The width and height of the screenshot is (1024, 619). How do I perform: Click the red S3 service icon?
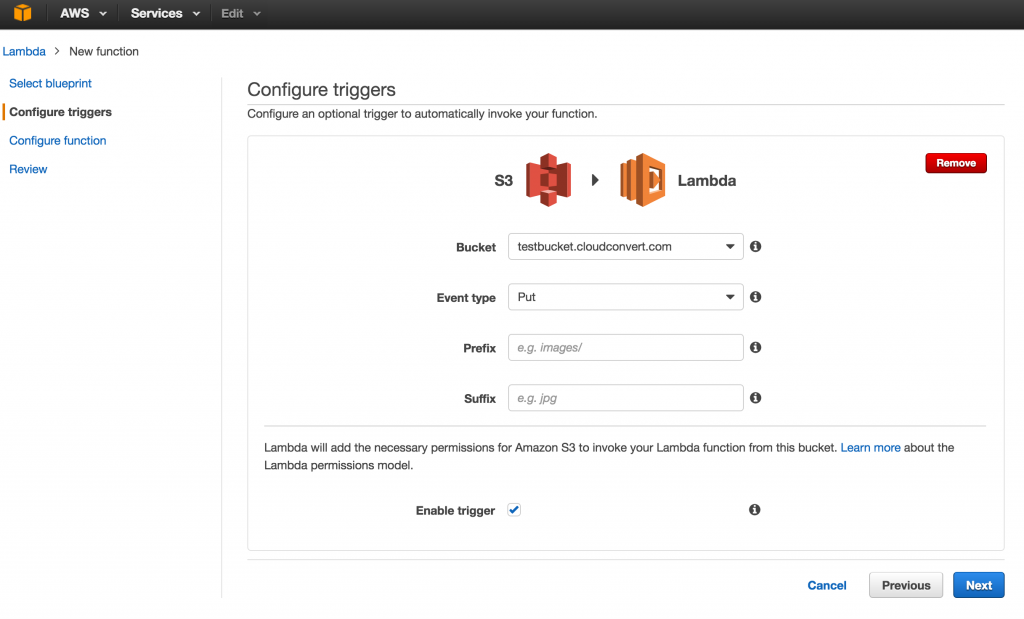pos(549,180)
